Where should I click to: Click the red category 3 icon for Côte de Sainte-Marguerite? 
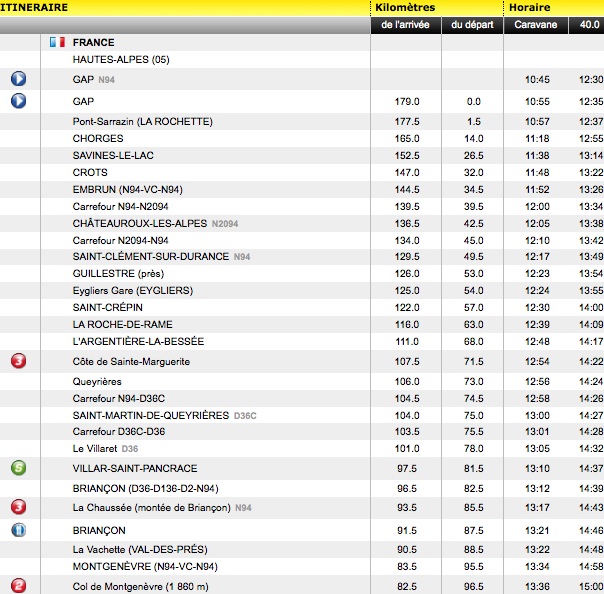click(x=18, y=361)
